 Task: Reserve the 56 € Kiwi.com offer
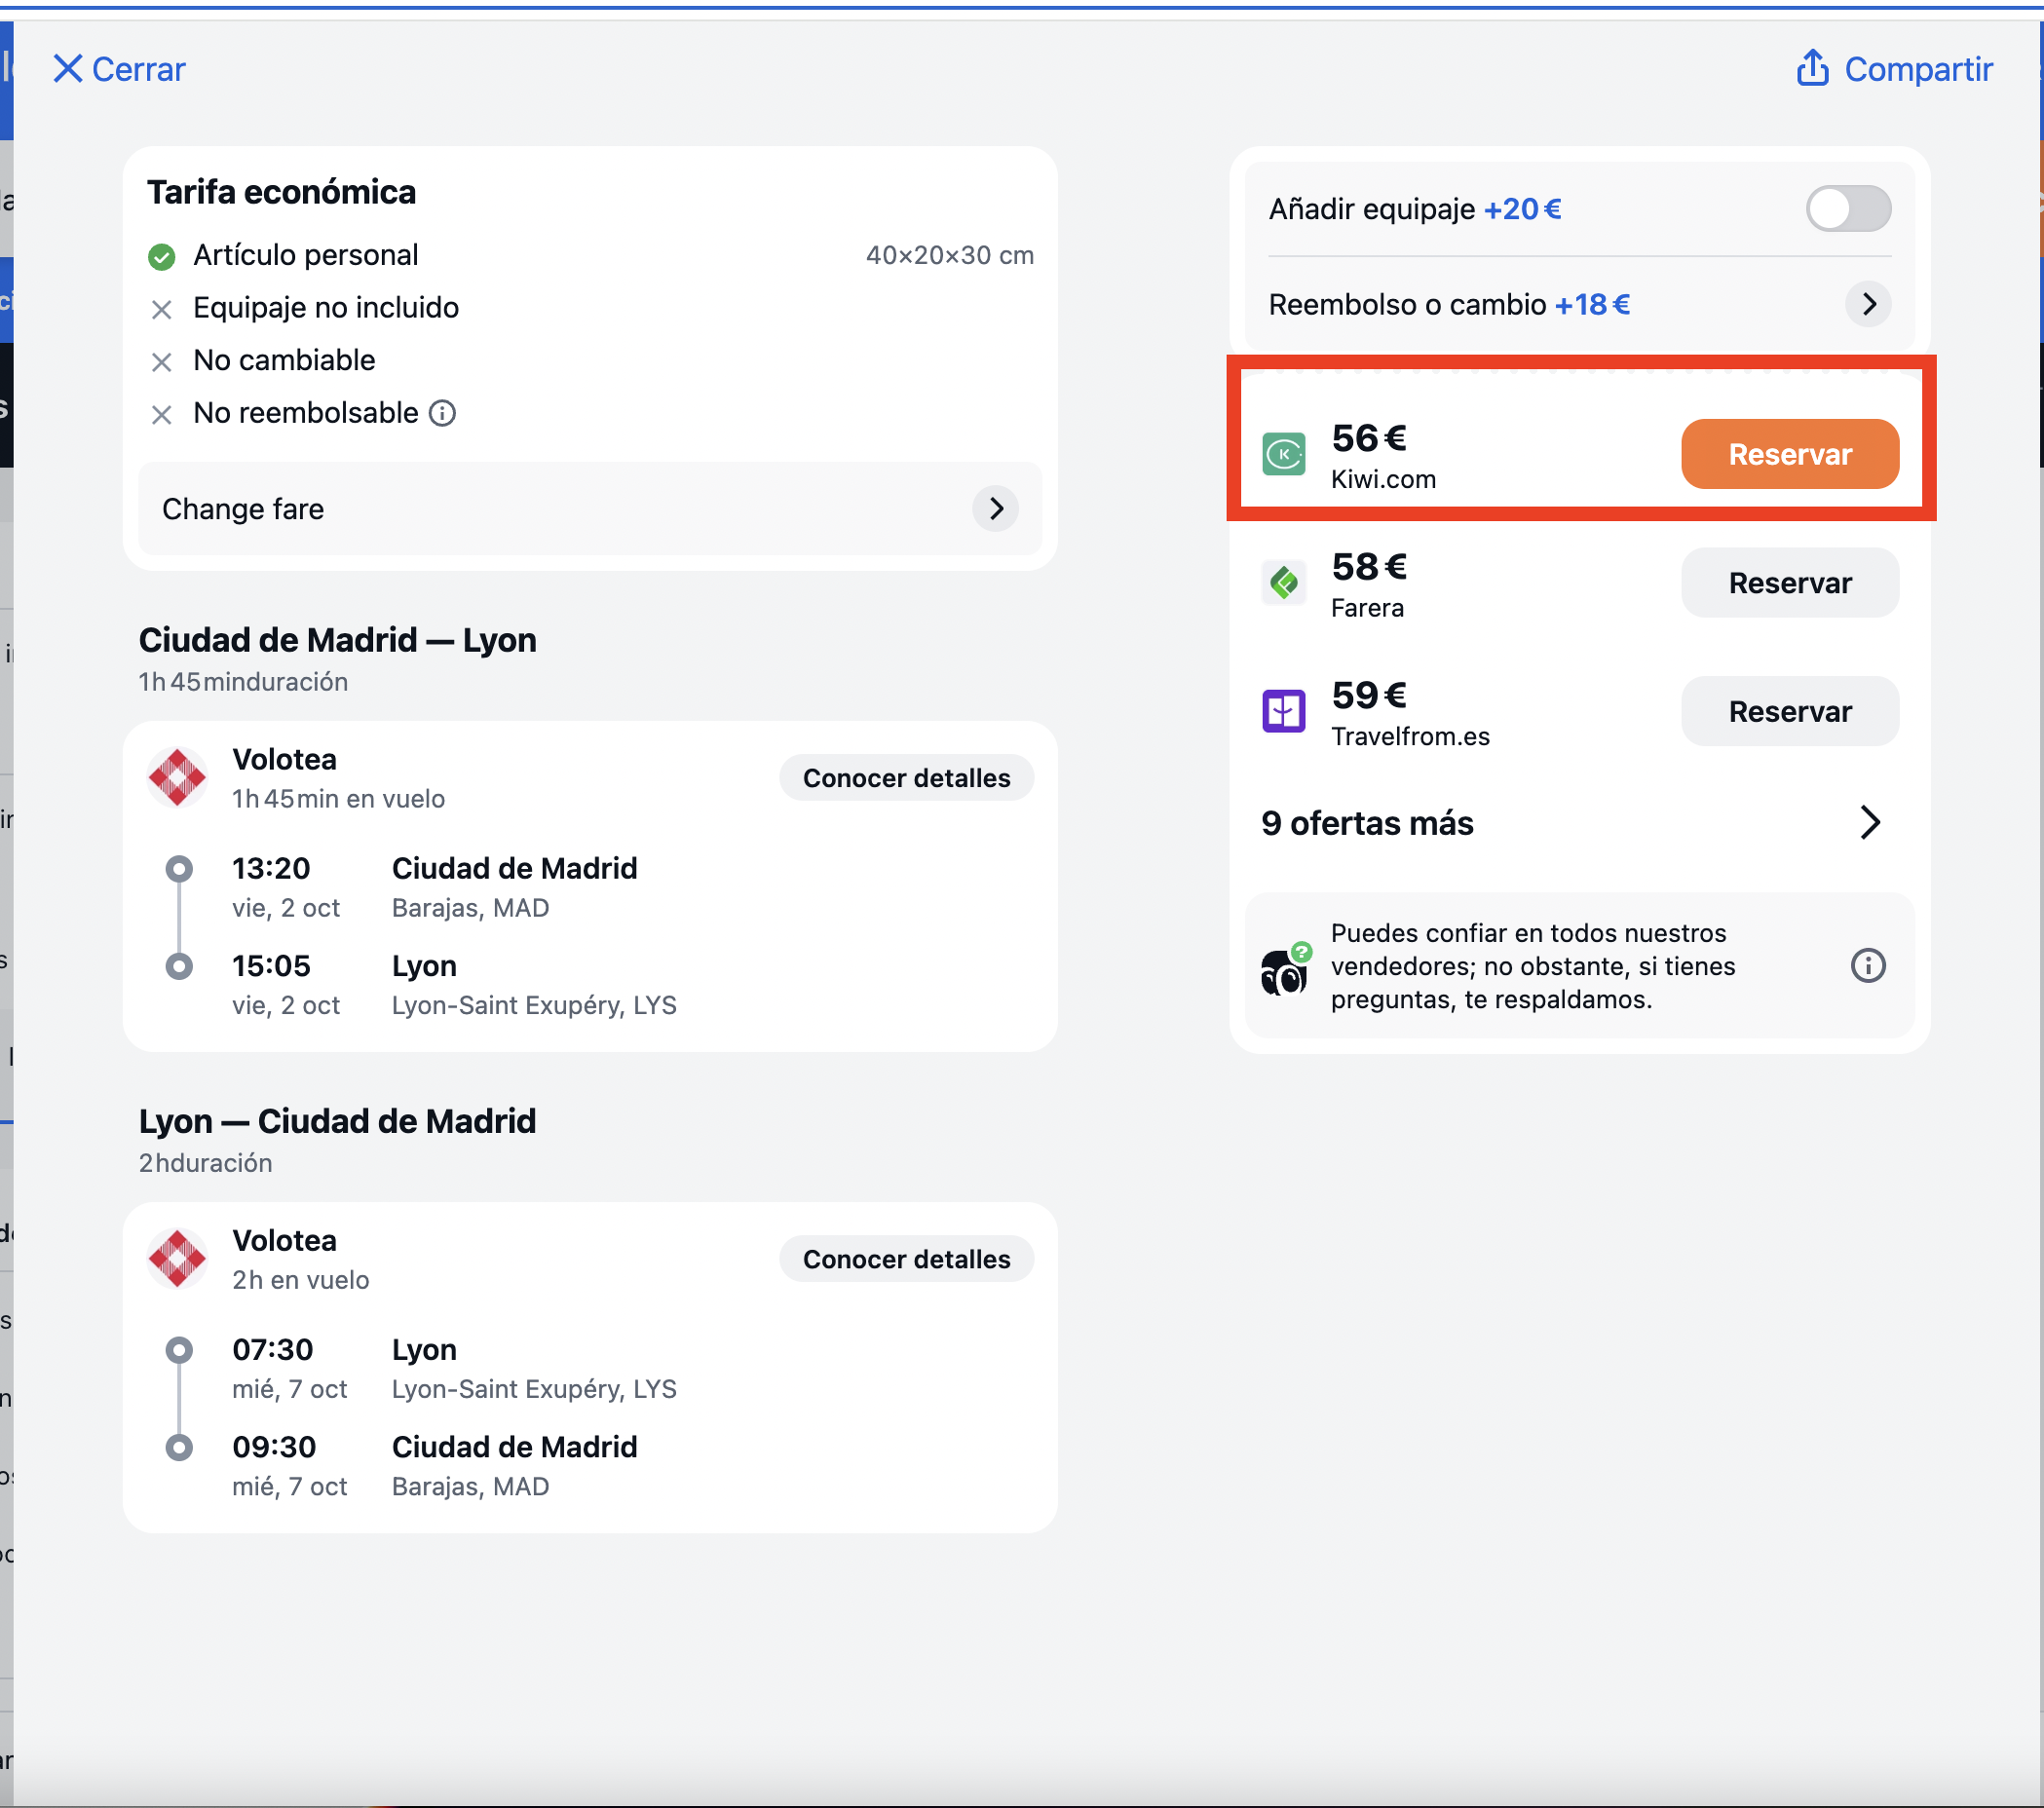point(1789,454)
